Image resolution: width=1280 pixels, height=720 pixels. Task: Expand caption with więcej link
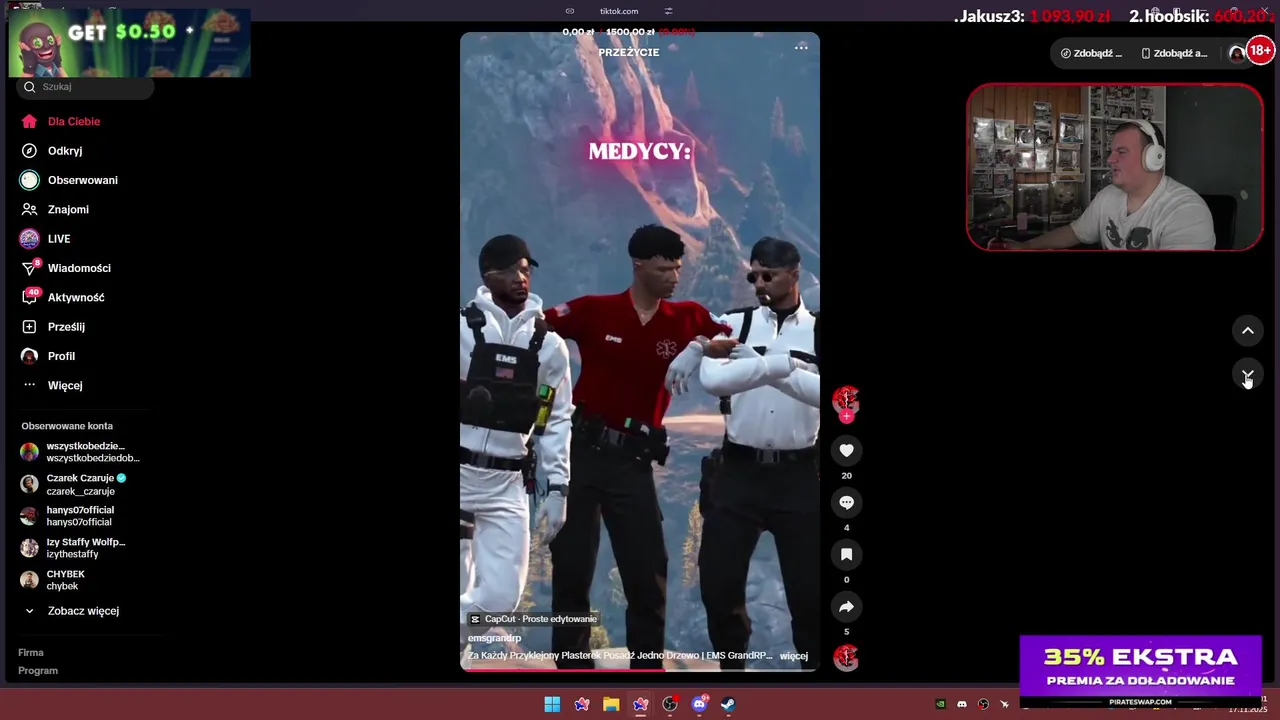pyautogui.click(x=793, y=656)
